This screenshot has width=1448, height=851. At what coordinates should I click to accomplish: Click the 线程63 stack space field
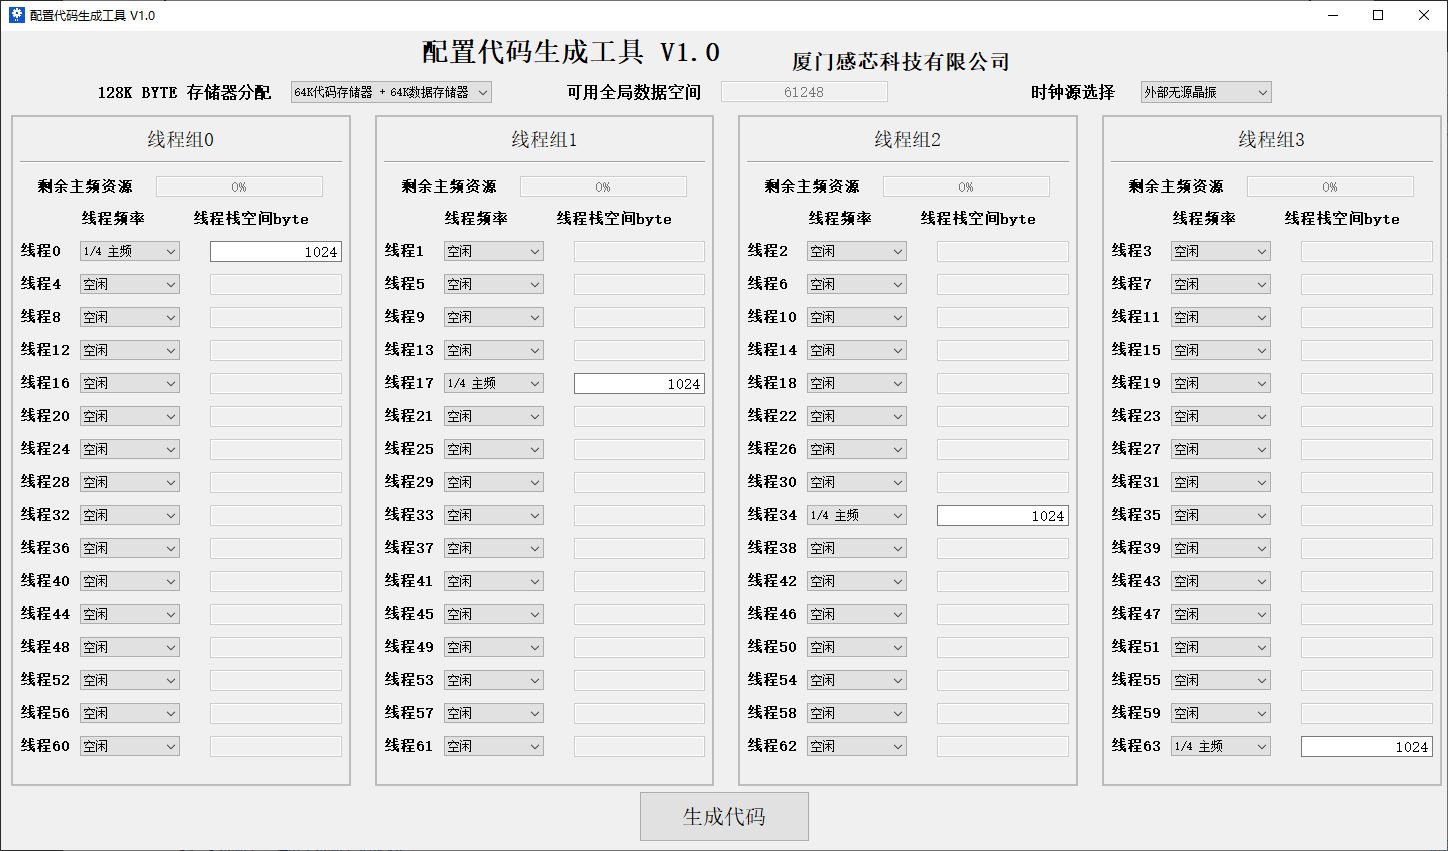(1367, 747)
